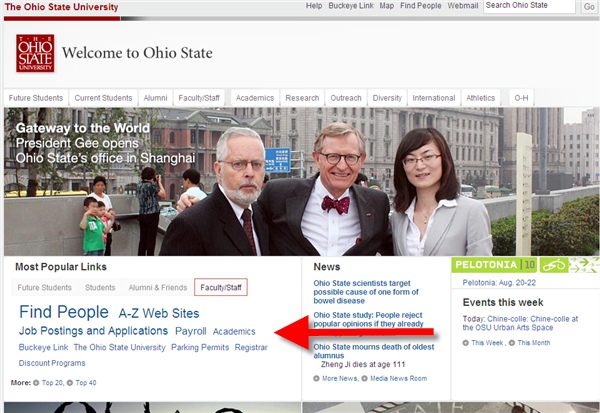Switch popular links to Faculty/Staff tab

pos(221,287)
